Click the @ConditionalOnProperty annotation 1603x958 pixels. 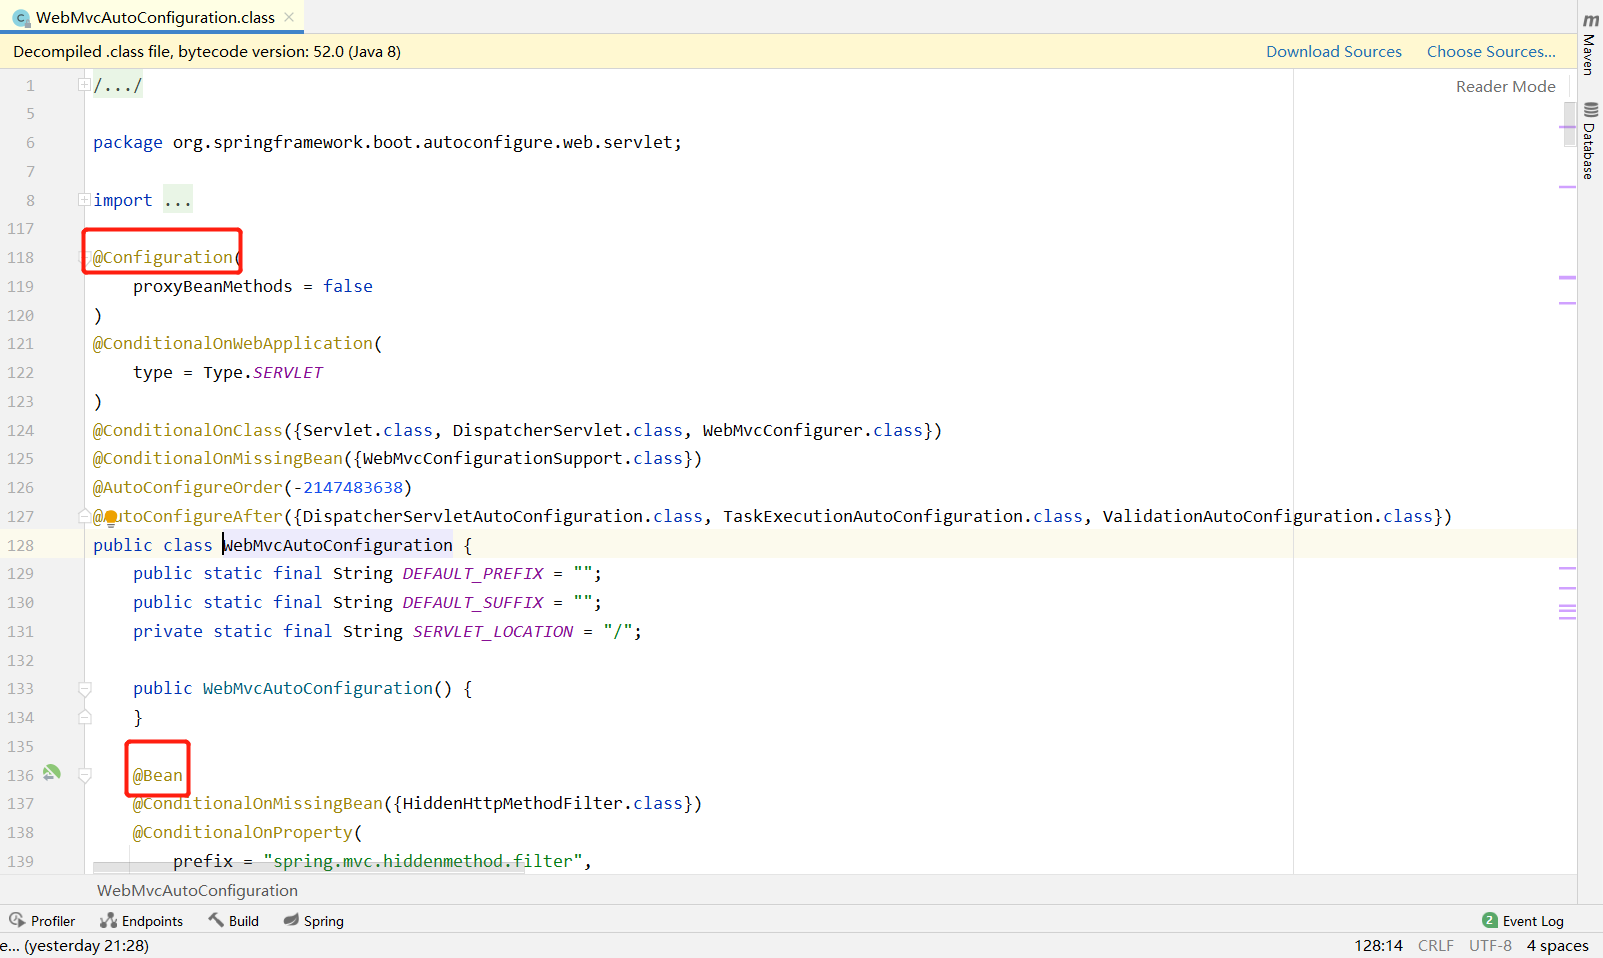coord(243,833)
